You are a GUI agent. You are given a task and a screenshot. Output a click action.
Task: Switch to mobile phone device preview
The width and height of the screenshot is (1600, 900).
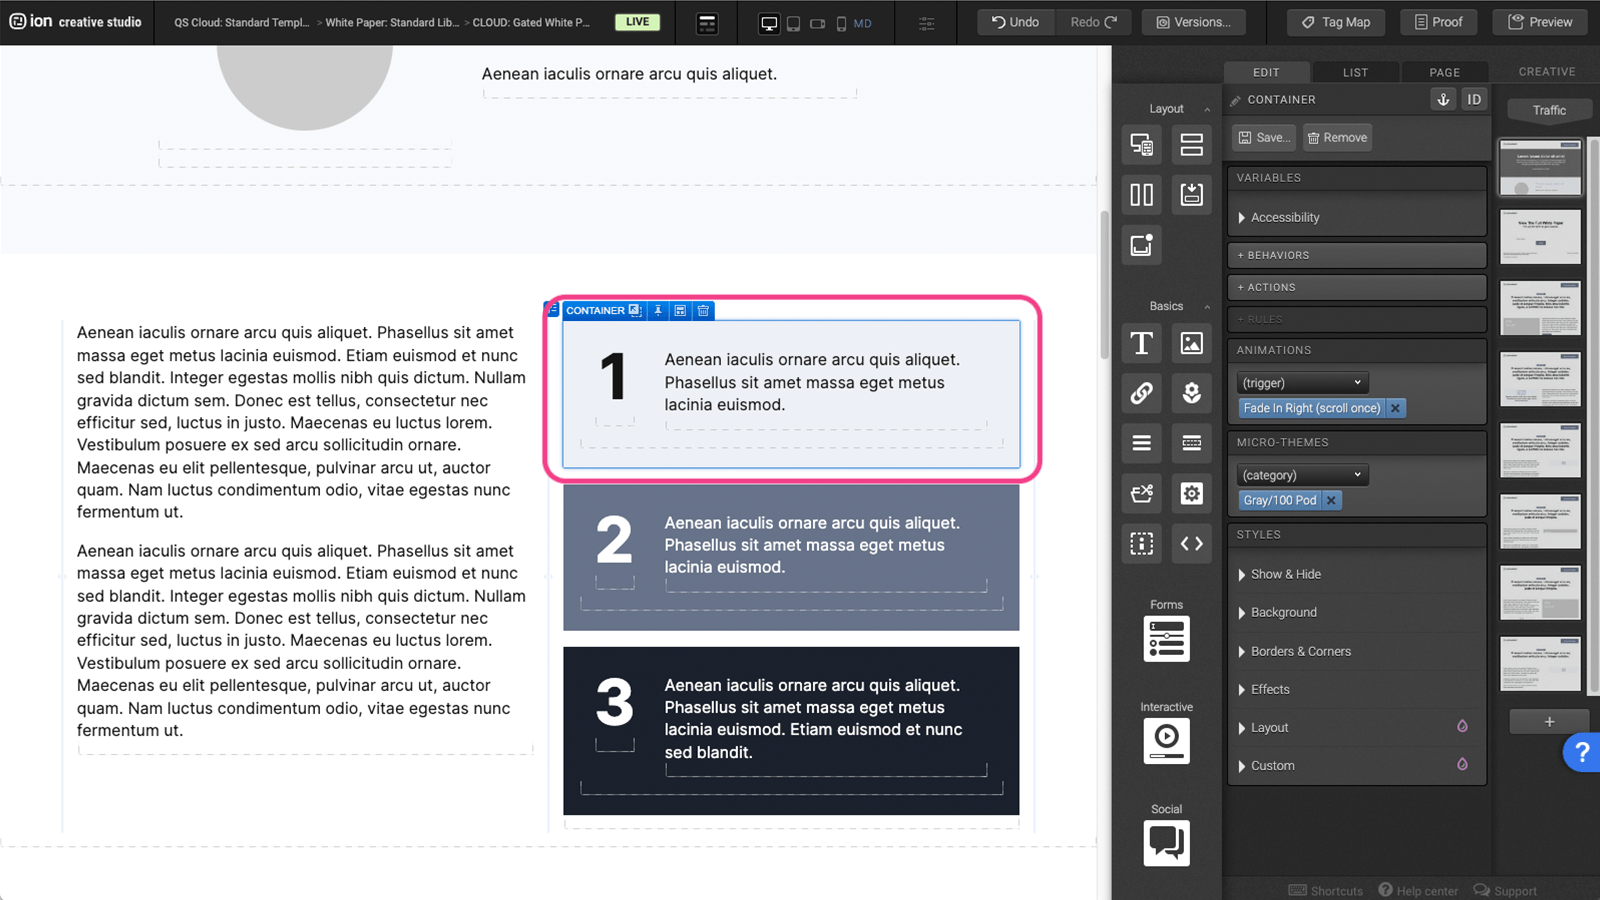(x=841, y=23)
